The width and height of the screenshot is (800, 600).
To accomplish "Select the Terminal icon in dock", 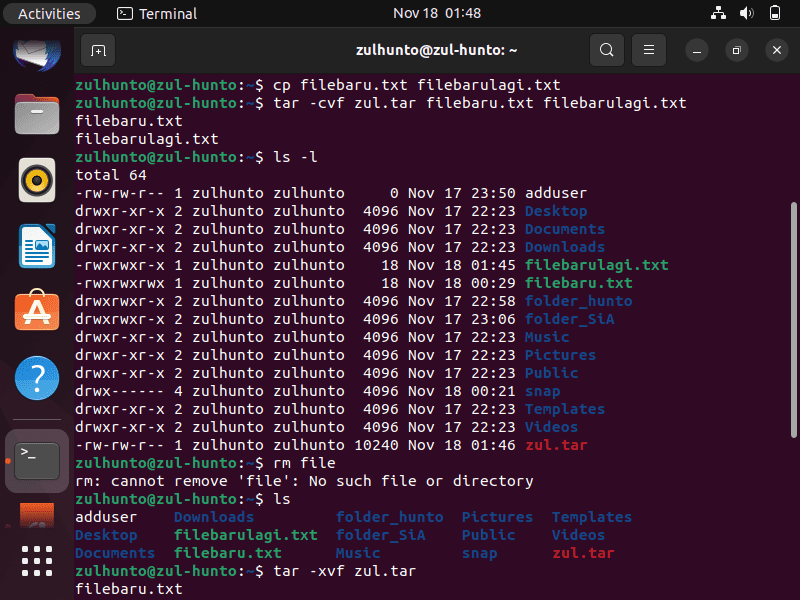I will [x=37, y=461].
